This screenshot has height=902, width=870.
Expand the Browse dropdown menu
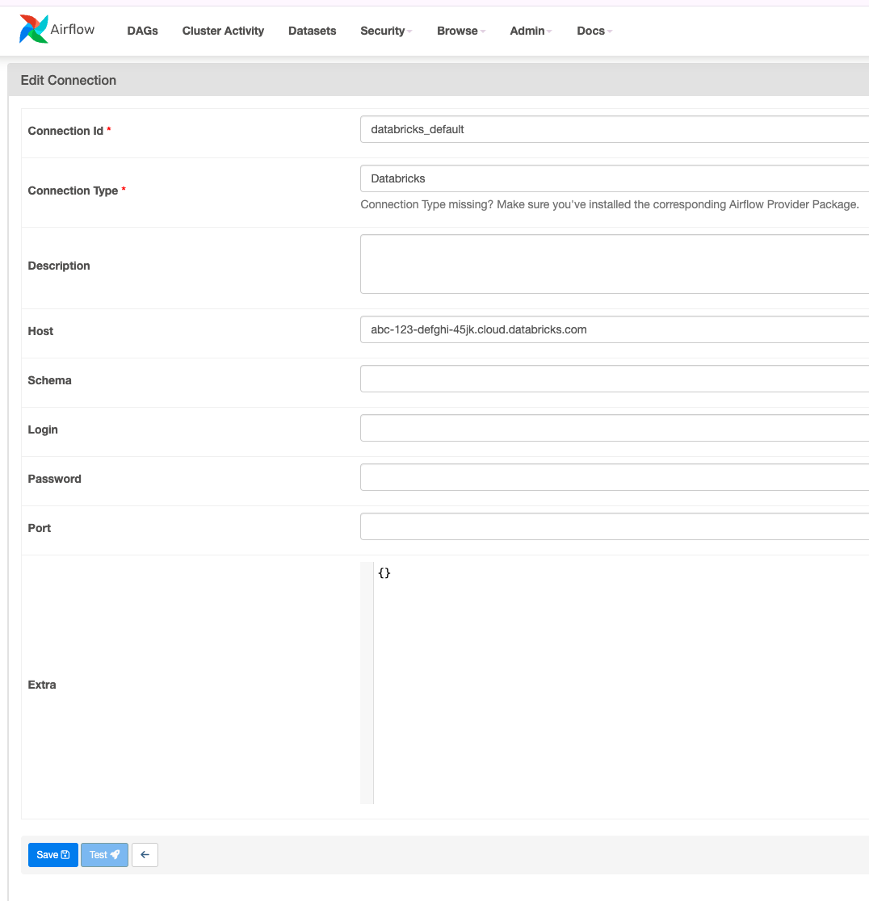pos(461,31)
